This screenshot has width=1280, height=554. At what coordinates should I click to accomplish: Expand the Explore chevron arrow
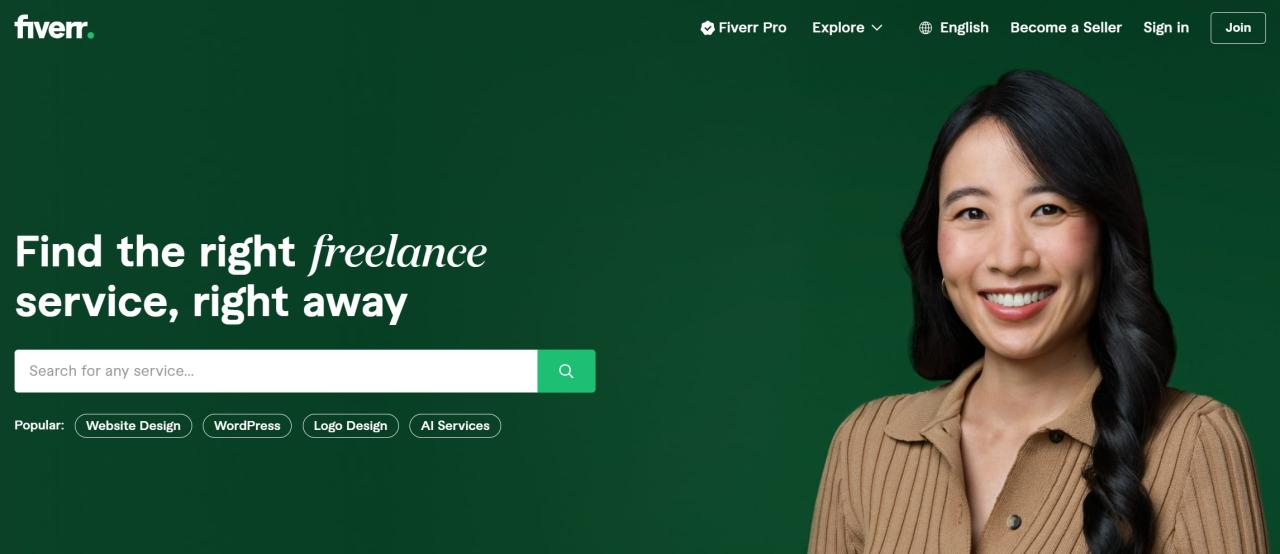877,28
